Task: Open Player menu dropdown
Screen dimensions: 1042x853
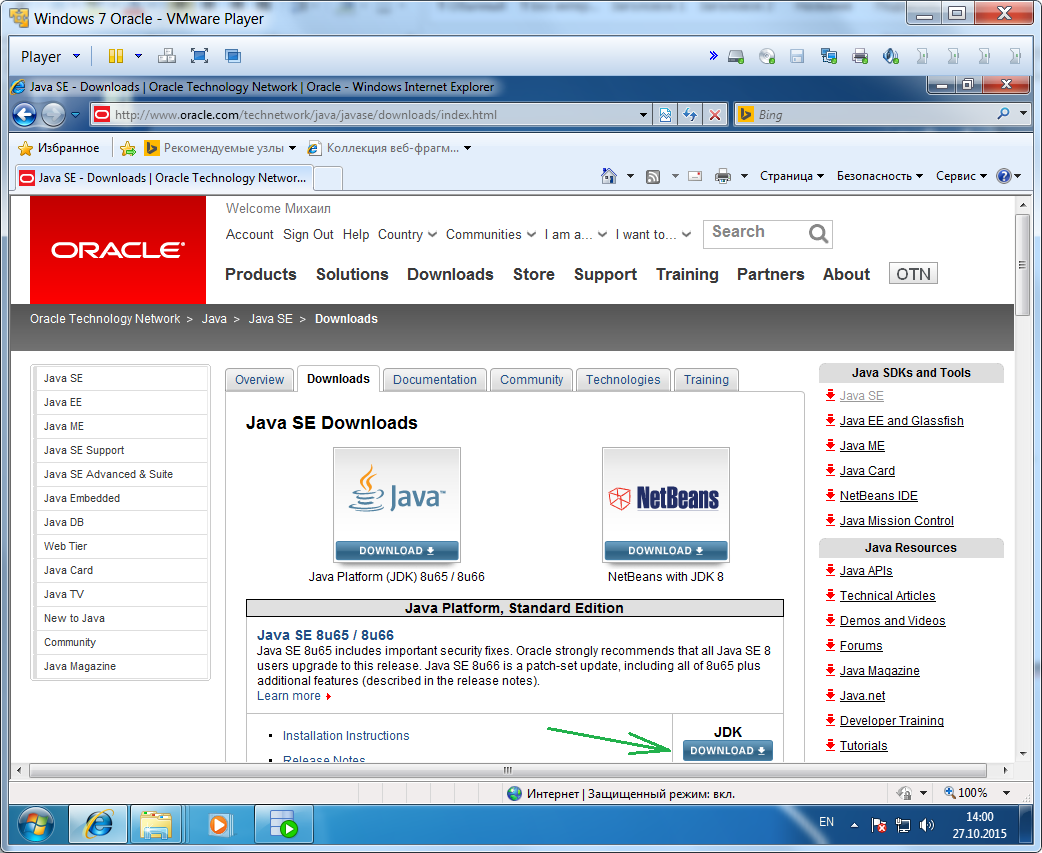Action: (x=51, y=56)
